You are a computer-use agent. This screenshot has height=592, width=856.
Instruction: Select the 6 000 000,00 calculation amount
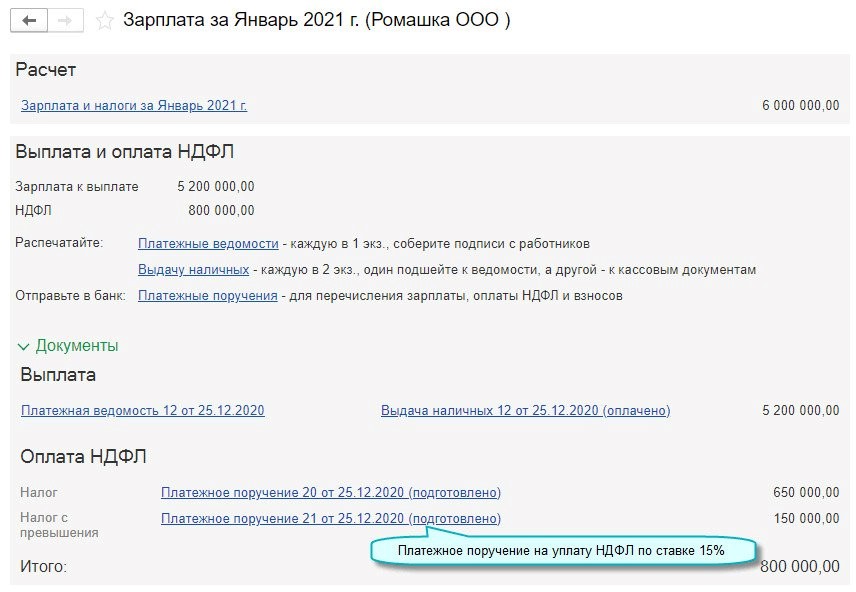pos(800,105)
